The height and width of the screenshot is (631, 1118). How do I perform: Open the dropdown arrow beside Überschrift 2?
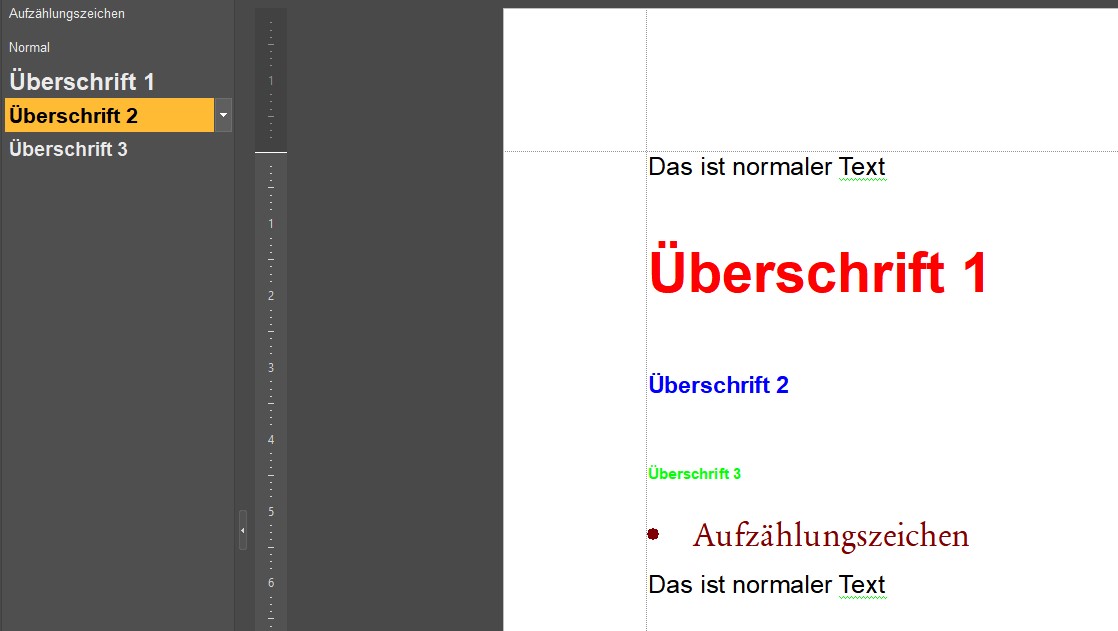pos(224,116)
